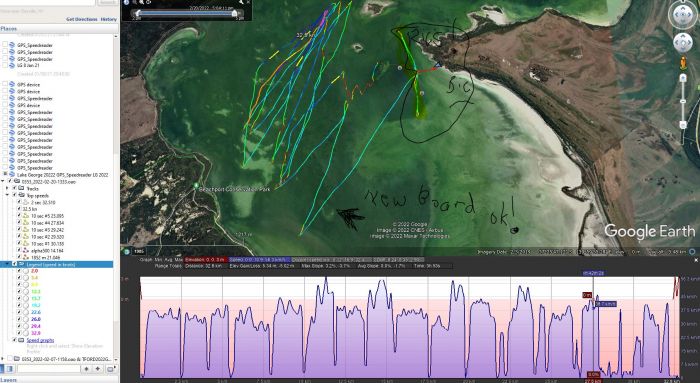Viewport: 700px width, 383px height.
Task: Close the elevation profile panel
Action: pyautogui.click(x=696, y=259)
